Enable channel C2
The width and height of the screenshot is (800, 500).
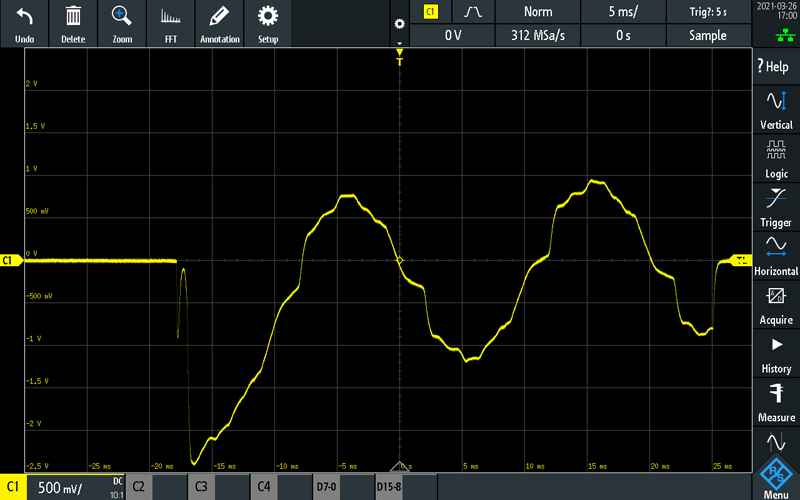[139, 486]
